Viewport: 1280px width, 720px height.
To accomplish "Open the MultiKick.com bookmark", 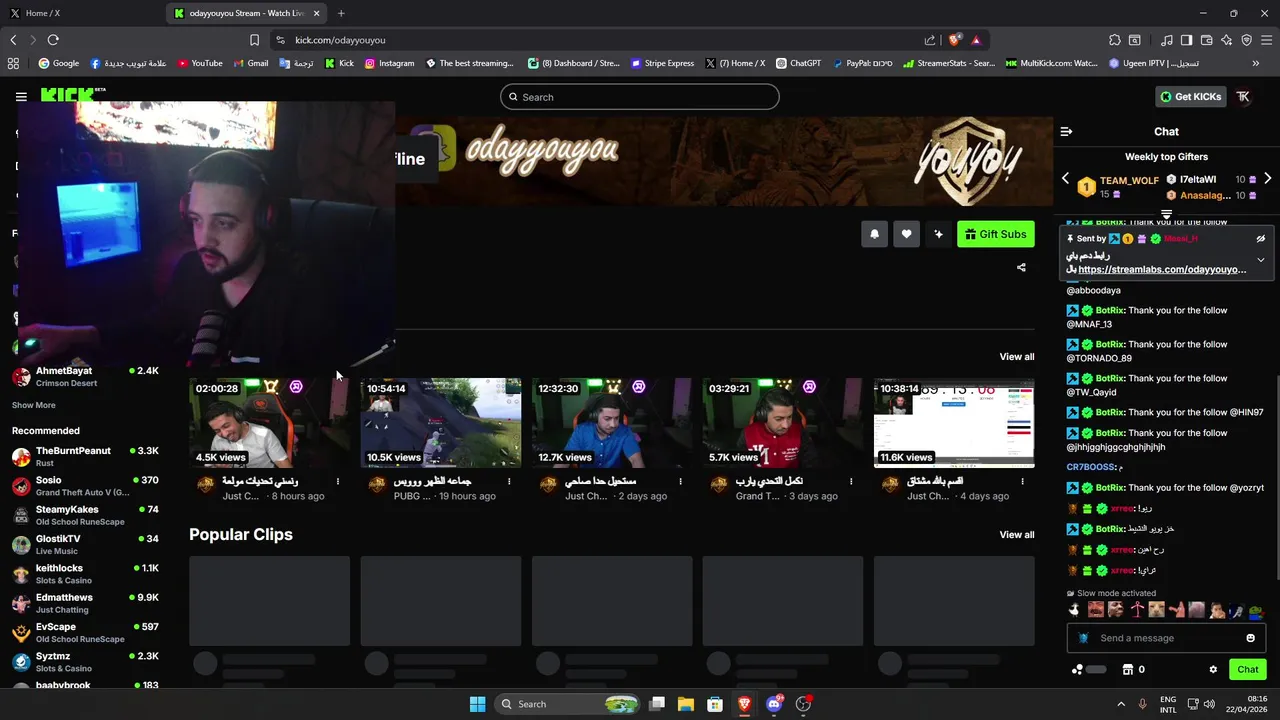I will pos(1051,63).
